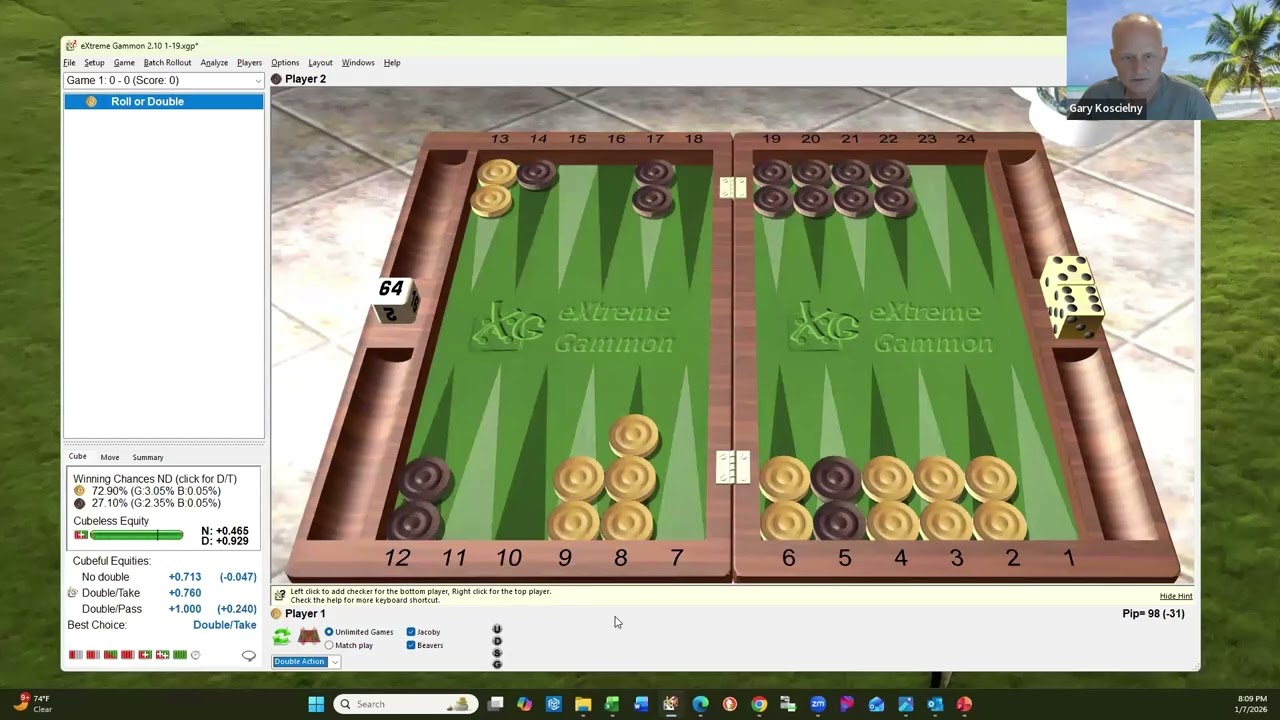Click the dark checker icon next to Player 2

click(x=277, y=79)
